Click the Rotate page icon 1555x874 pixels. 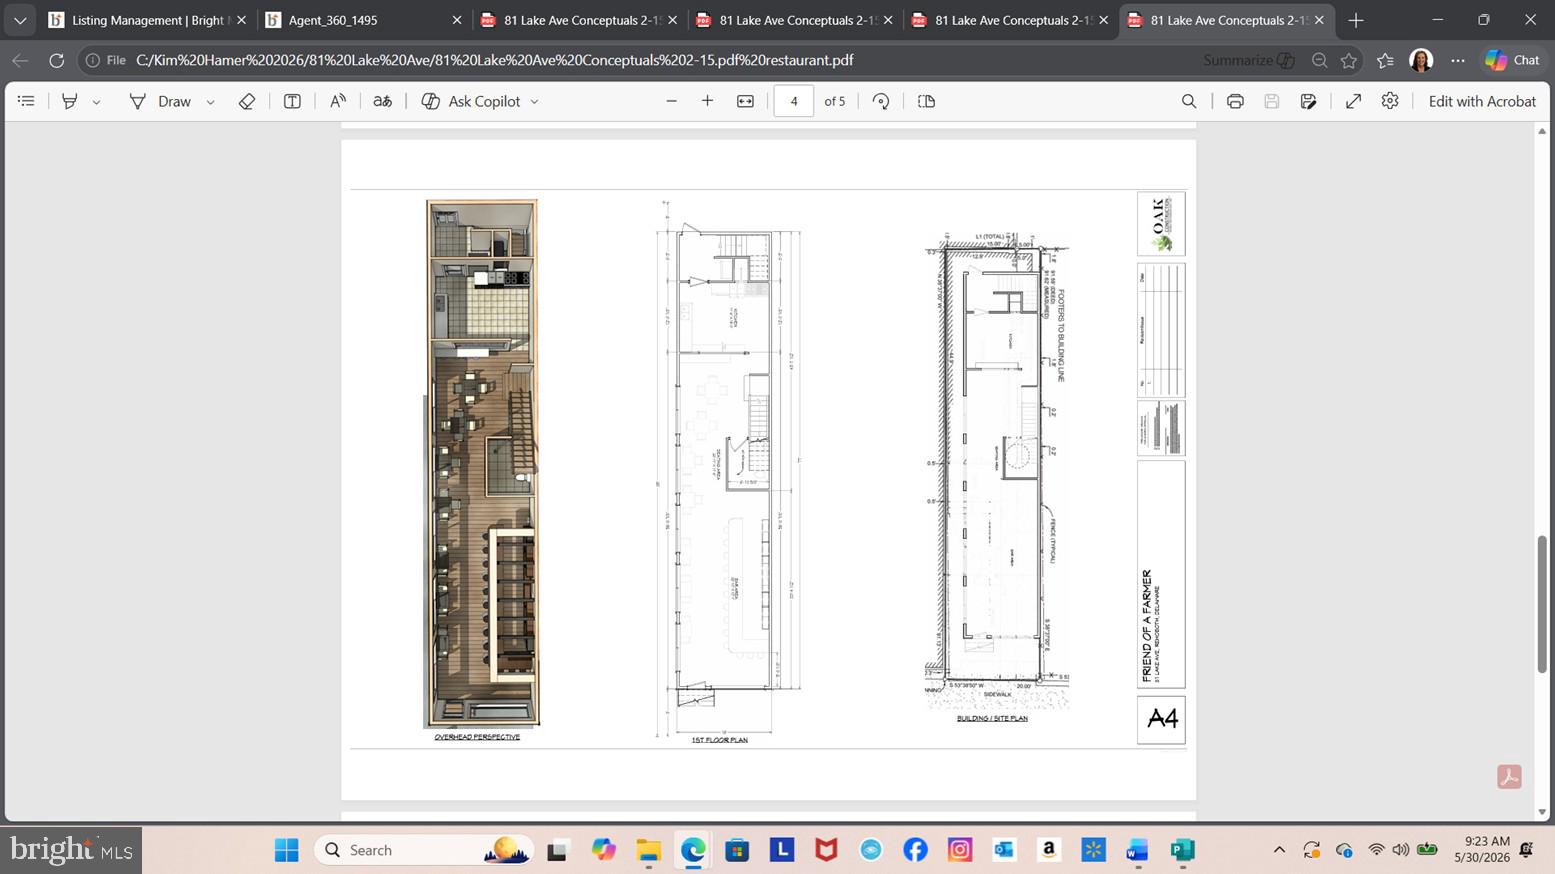pyautogui.click(x=881, y=101)
